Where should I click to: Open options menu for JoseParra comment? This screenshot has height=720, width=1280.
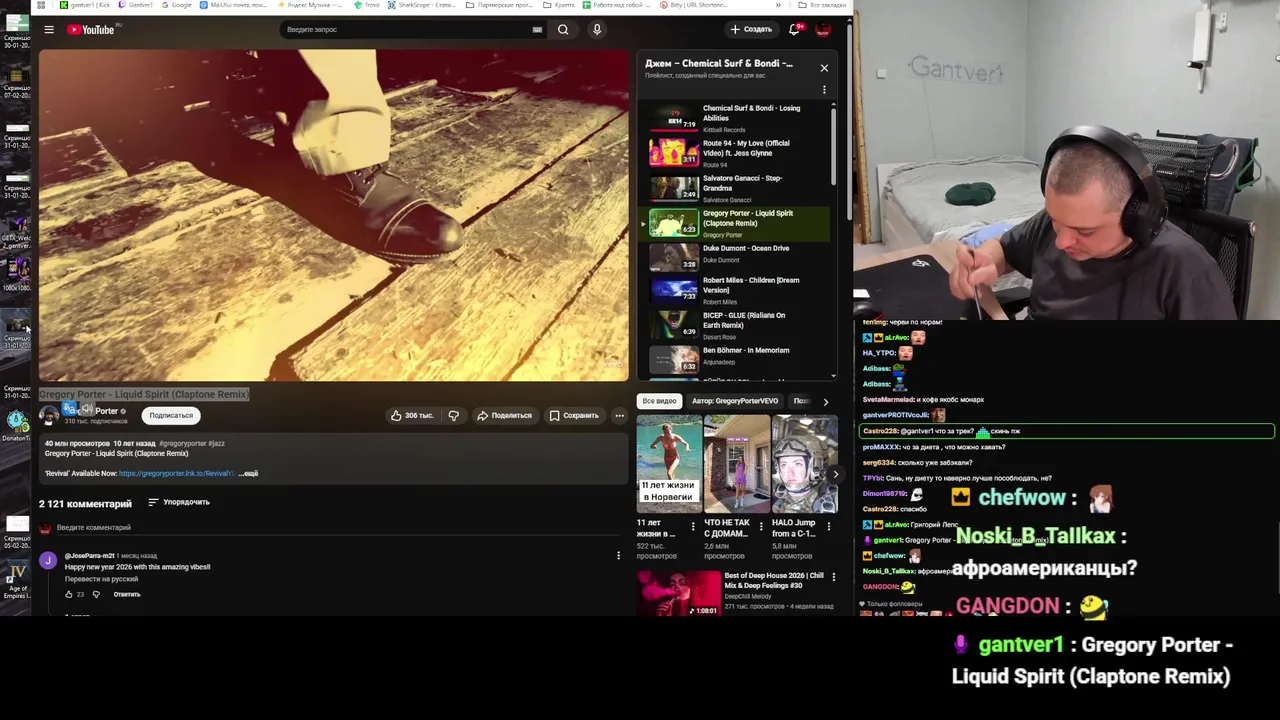618,556
